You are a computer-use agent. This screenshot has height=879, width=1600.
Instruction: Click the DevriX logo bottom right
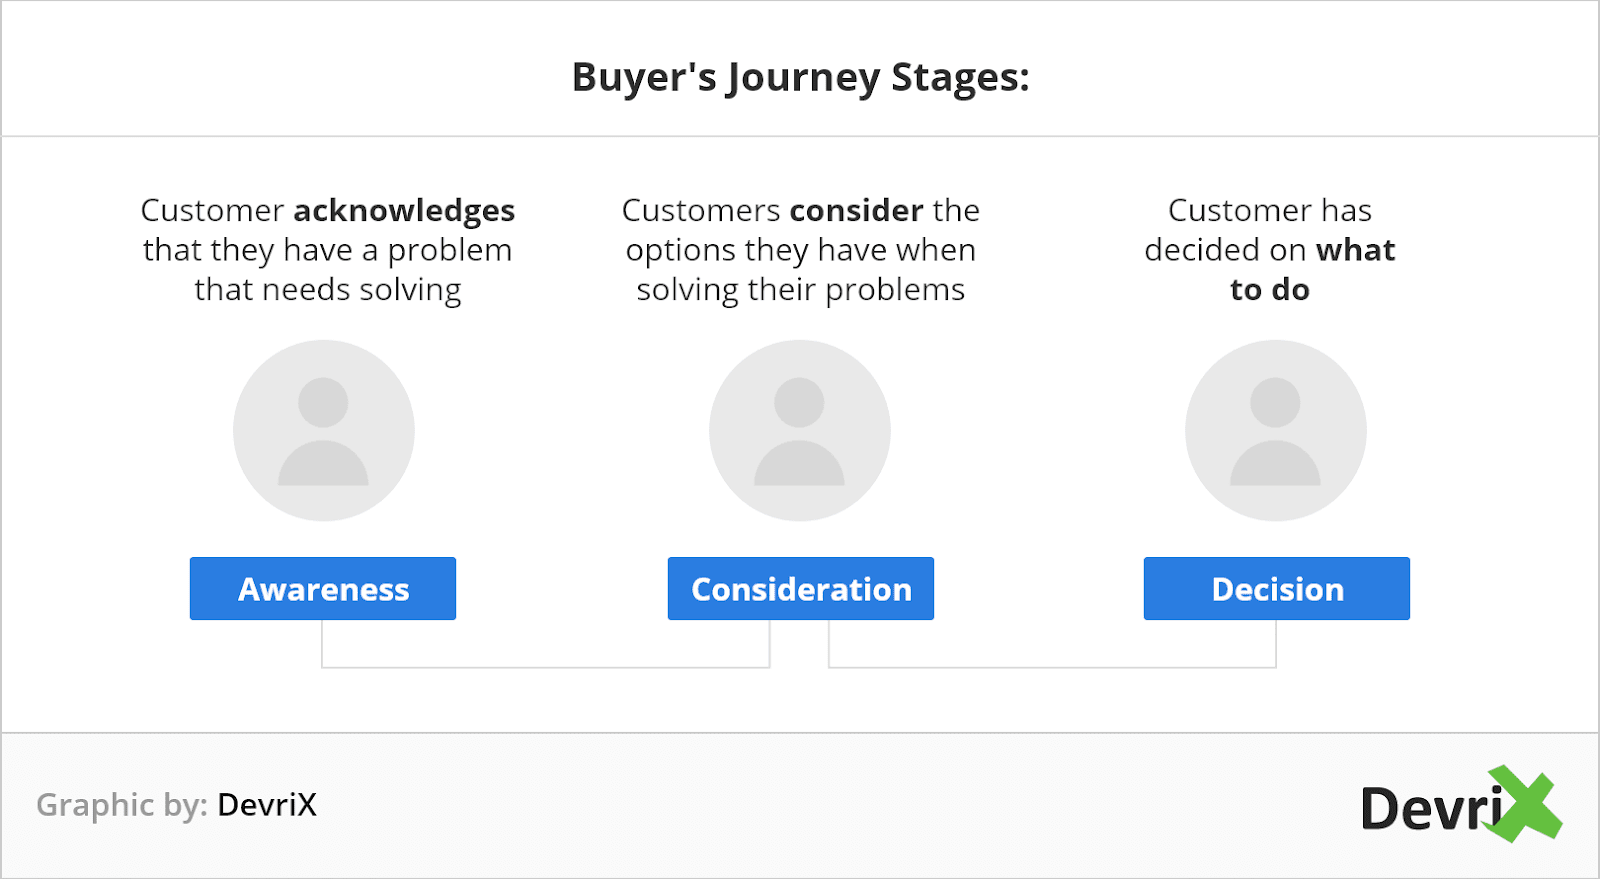(1461, 805)
